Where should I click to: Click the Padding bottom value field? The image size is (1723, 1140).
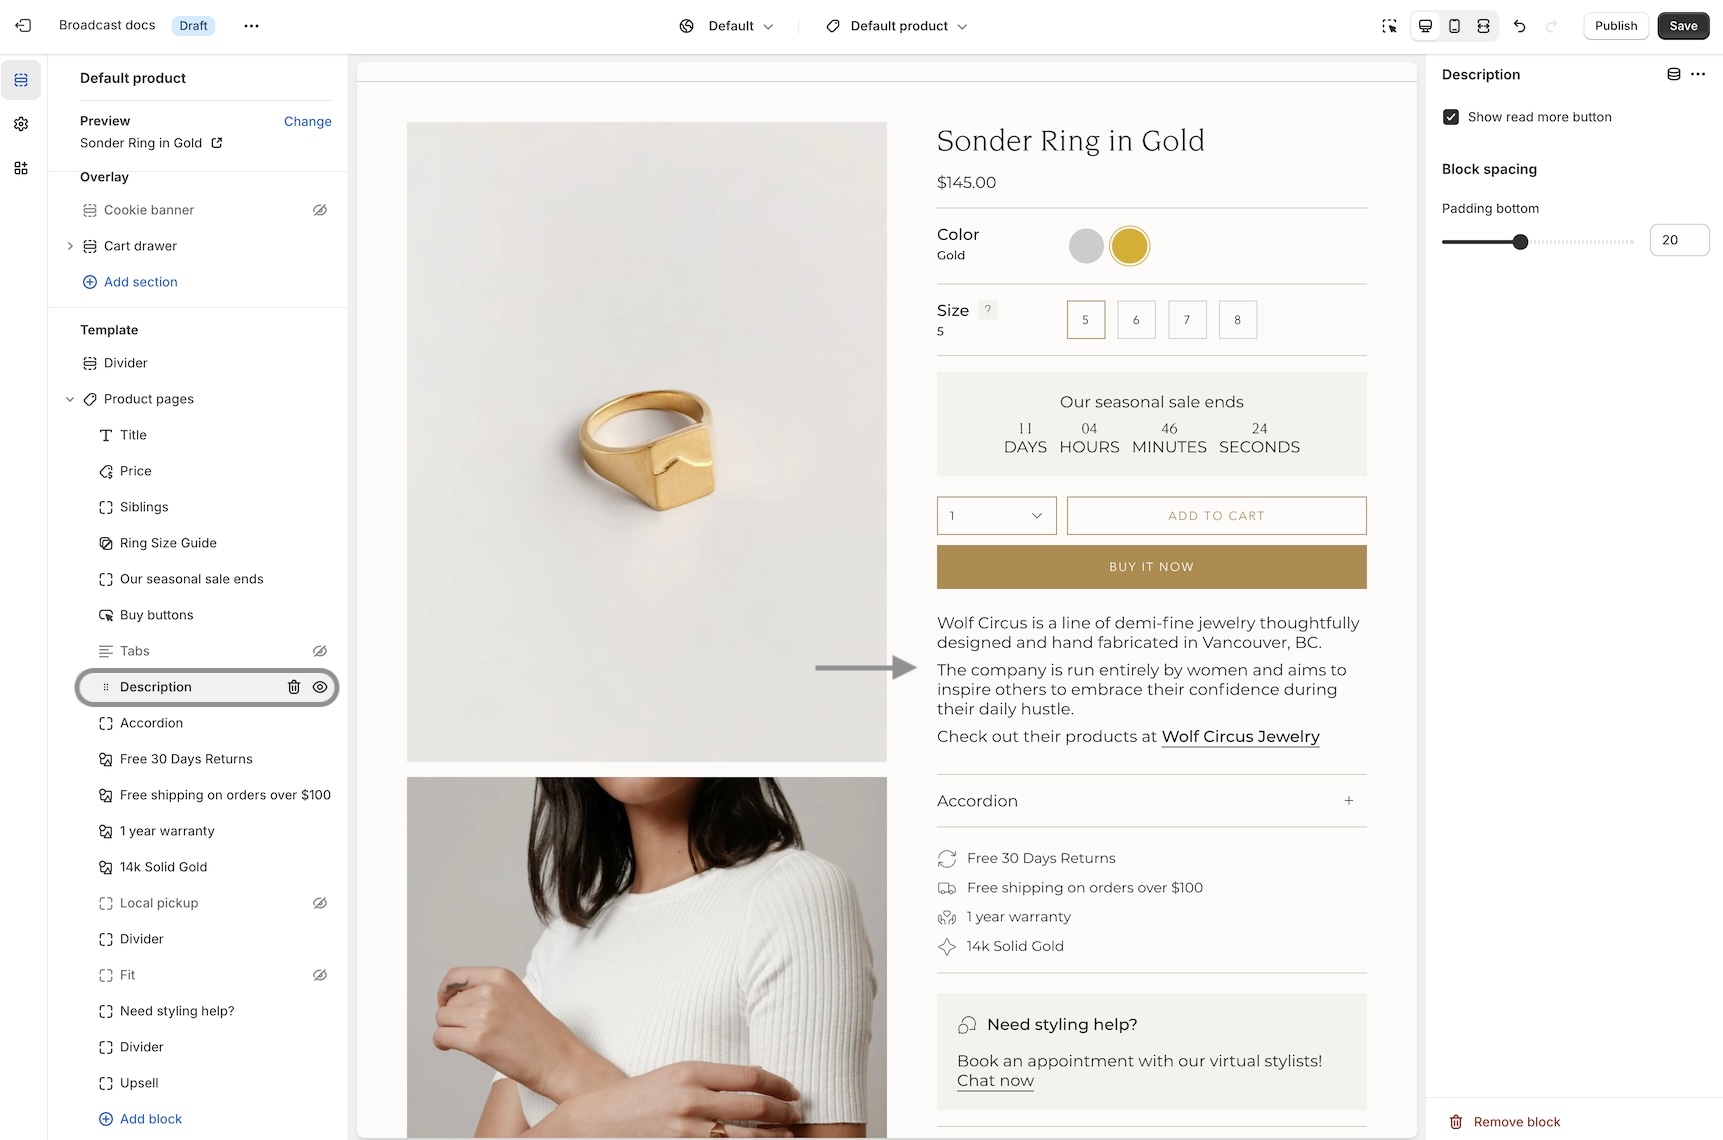click(x=1678, y=240)
